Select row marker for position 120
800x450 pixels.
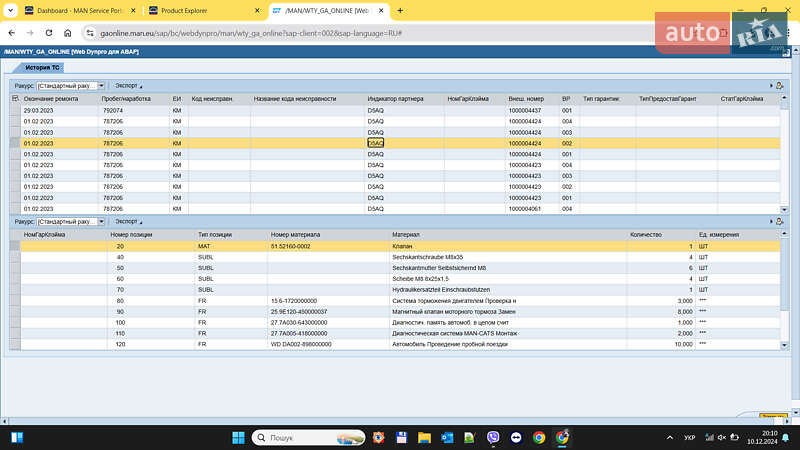click(x=15, y=344)
